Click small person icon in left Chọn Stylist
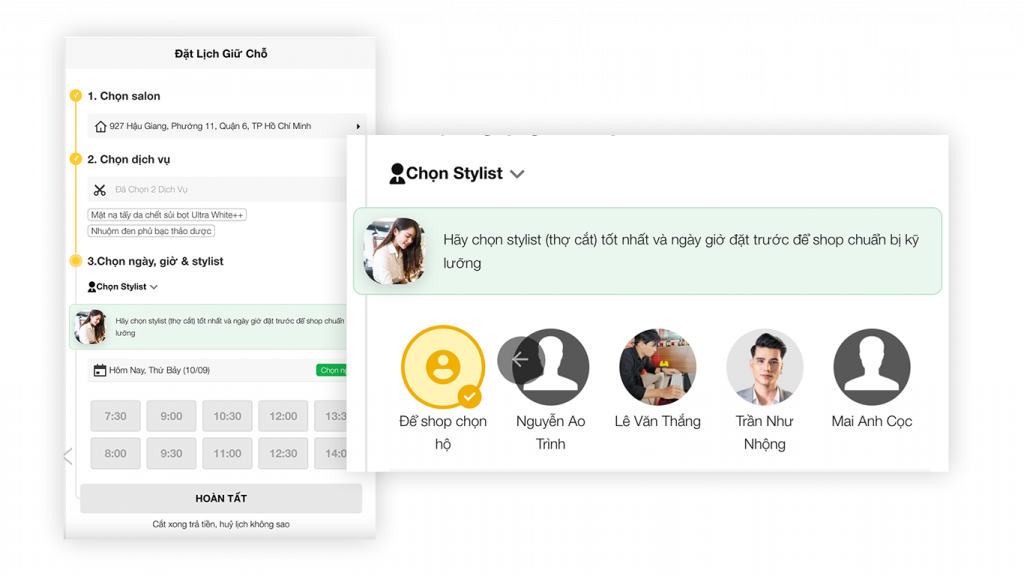1024x576 pixels. click(91, 287)
